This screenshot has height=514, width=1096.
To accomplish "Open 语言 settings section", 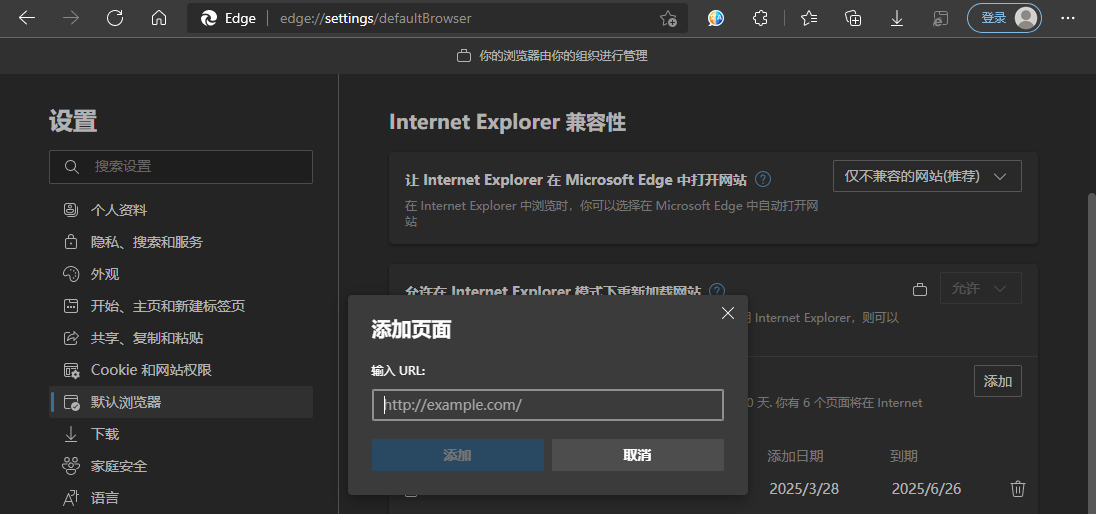I will [x=181, y=498].
